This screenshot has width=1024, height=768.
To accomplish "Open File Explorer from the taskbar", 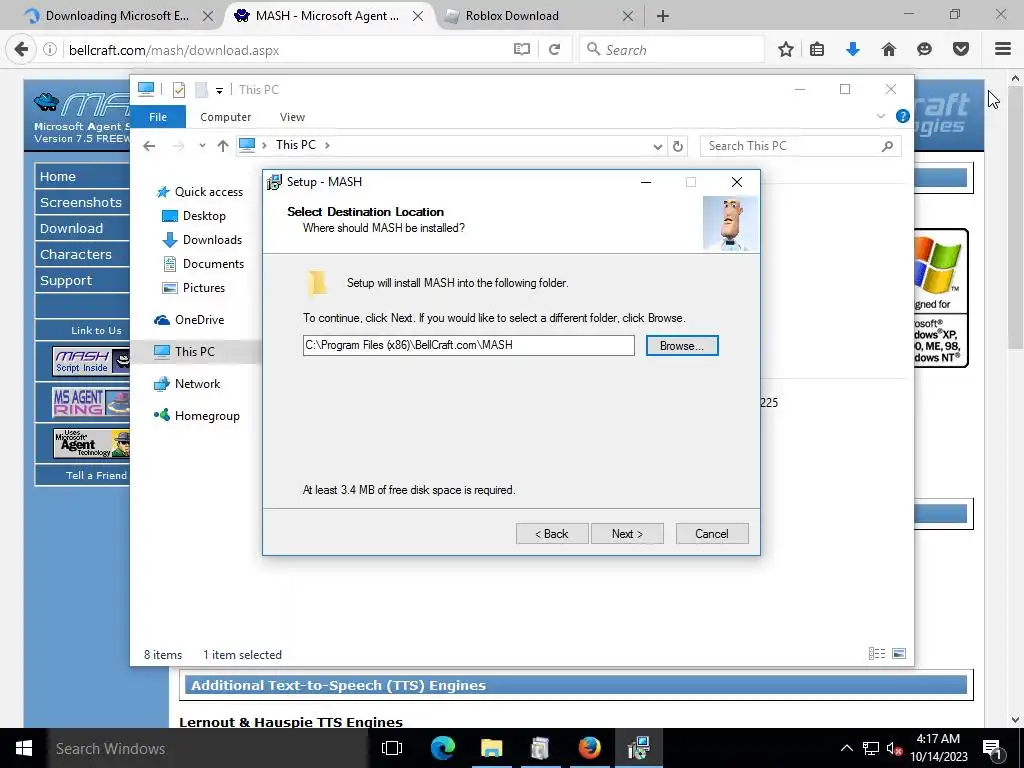I will click(x=491, y=748).
